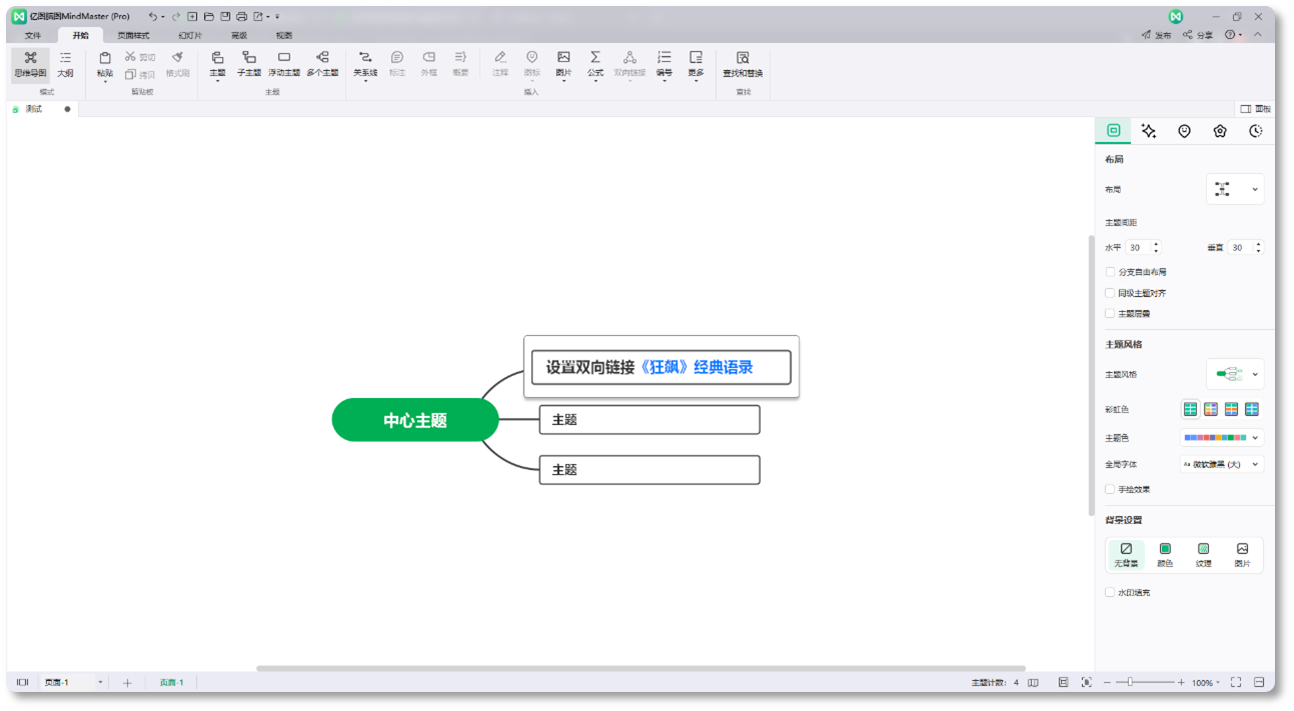
Task: Open the File (文件) menu
Action: [x=33, y=35]
